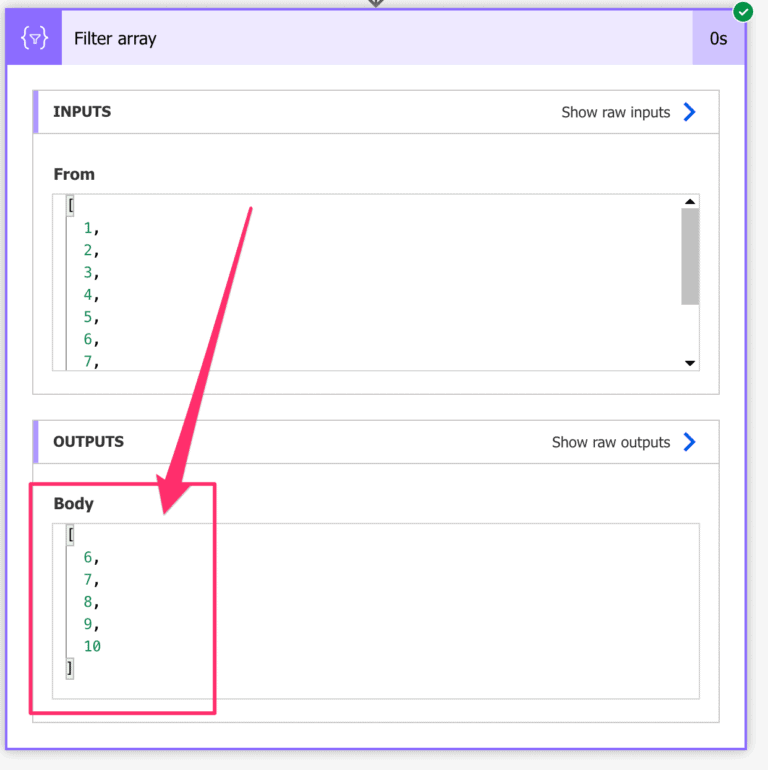Click the purple Filter array action icon
The height and width of the screenshot is (770, 768).
click(x=35, y=39)
